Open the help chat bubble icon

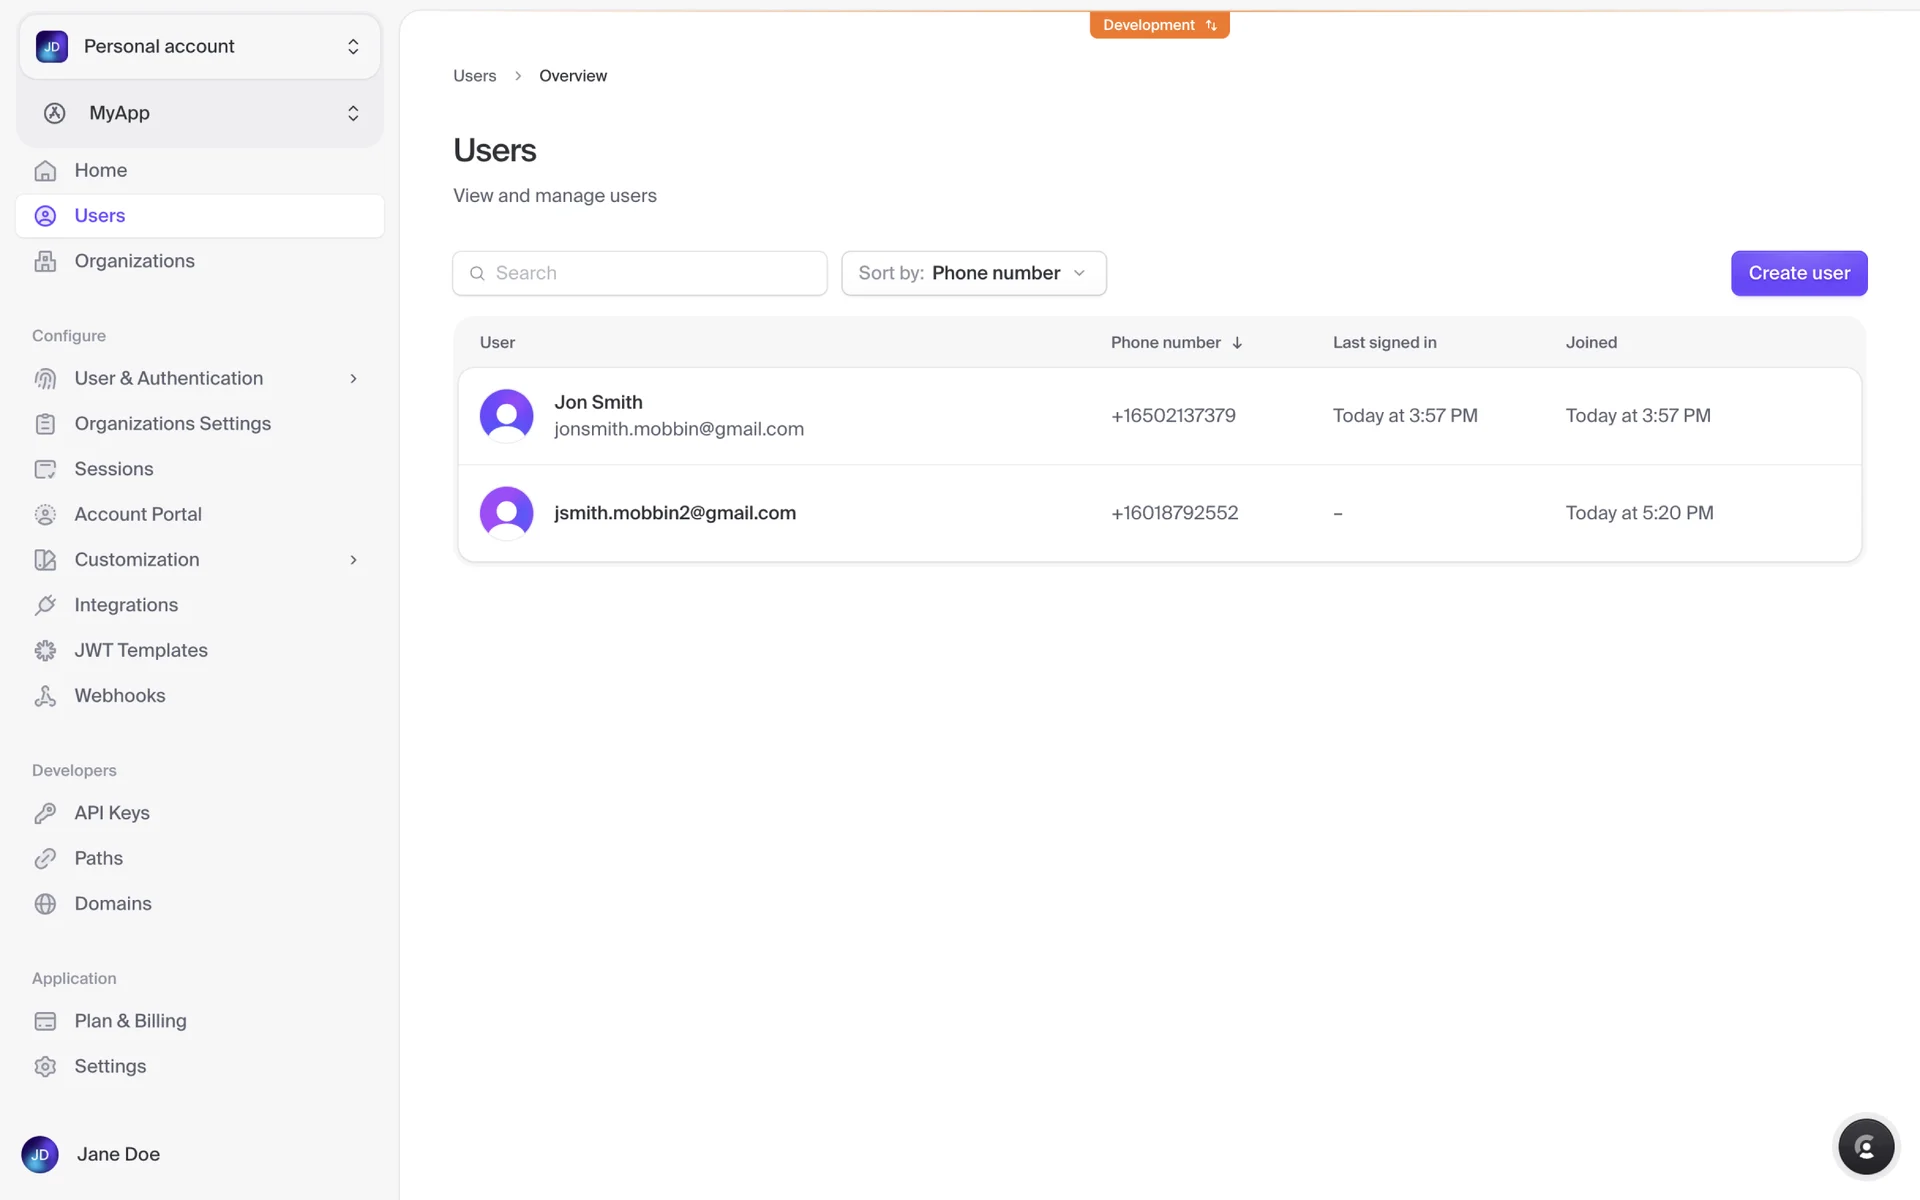(x=1865, y=1147)
